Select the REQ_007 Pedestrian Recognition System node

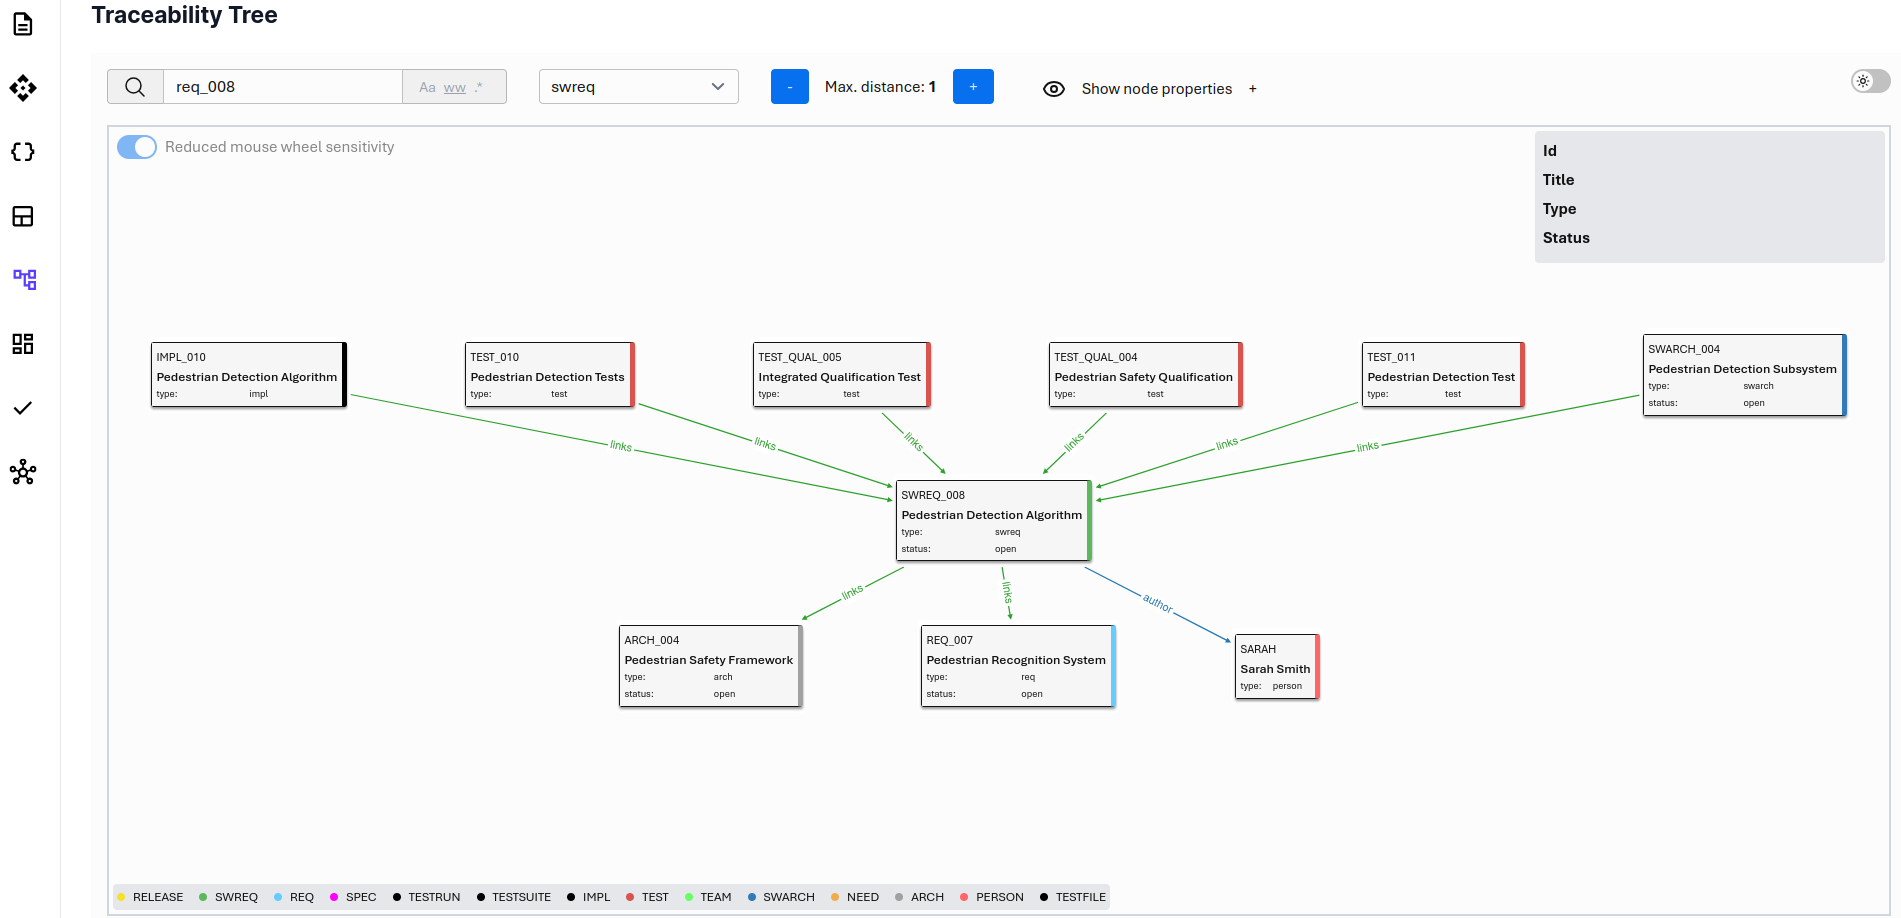[x=1018, y=666]
